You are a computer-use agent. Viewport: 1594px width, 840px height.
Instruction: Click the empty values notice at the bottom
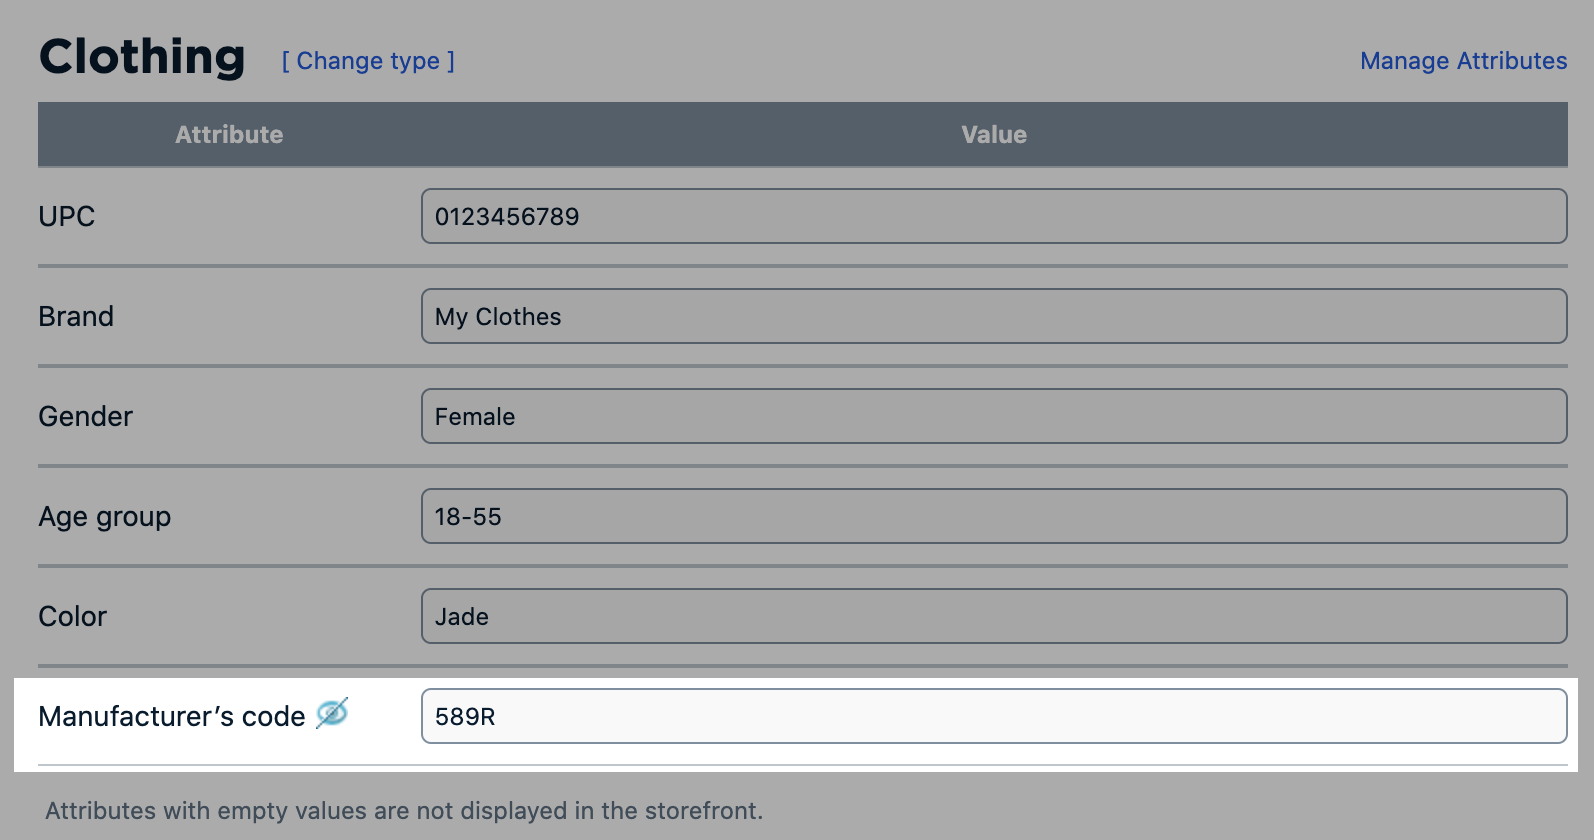[402, 811]
